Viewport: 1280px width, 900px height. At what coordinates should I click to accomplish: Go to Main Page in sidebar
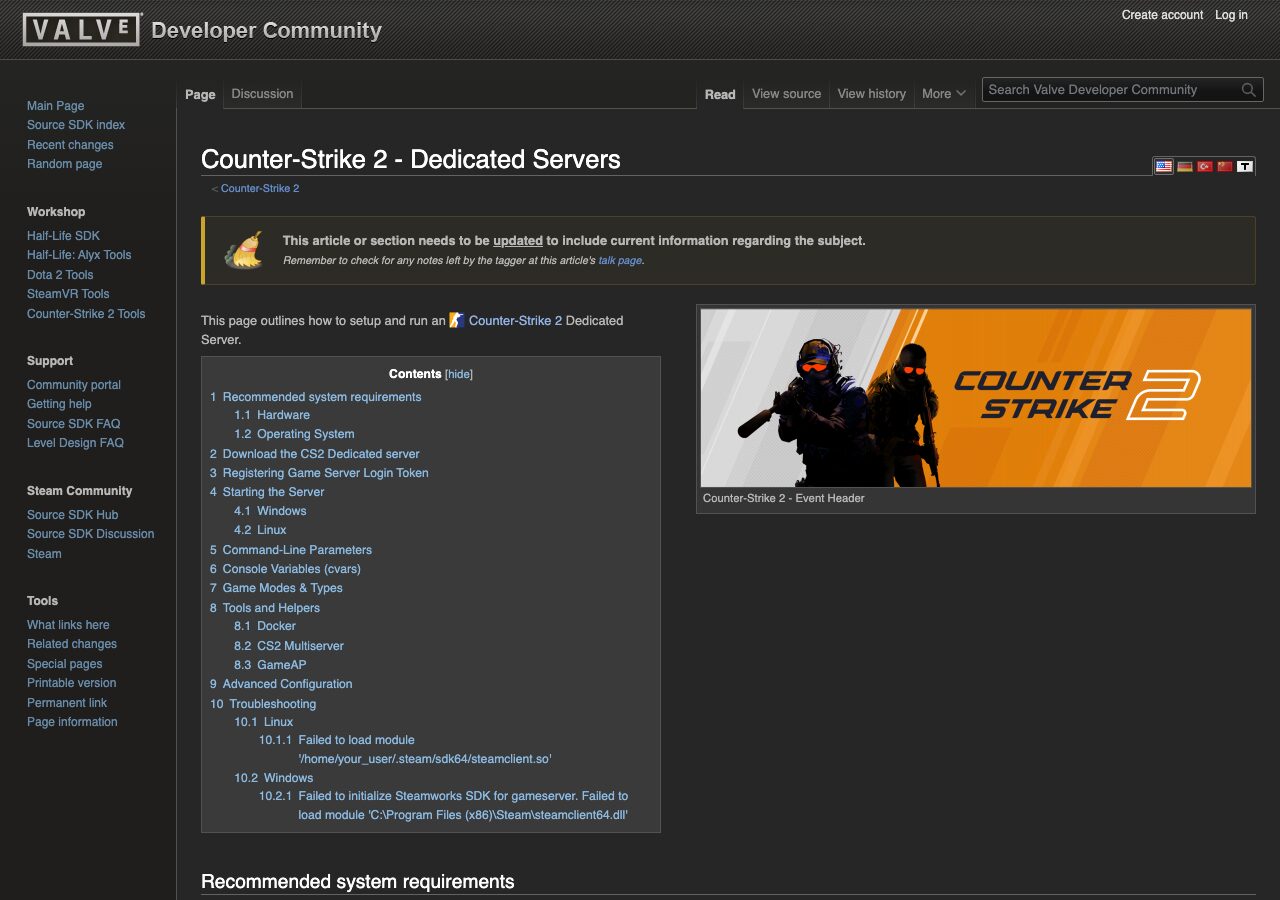(55, 106)
